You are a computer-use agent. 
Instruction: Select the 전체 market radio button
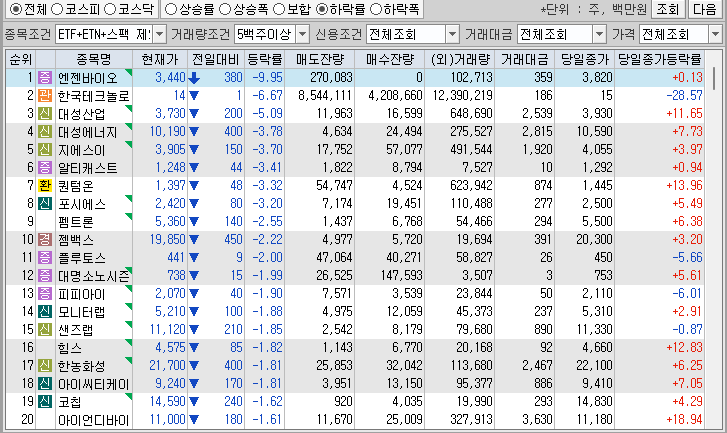(15, 9)
